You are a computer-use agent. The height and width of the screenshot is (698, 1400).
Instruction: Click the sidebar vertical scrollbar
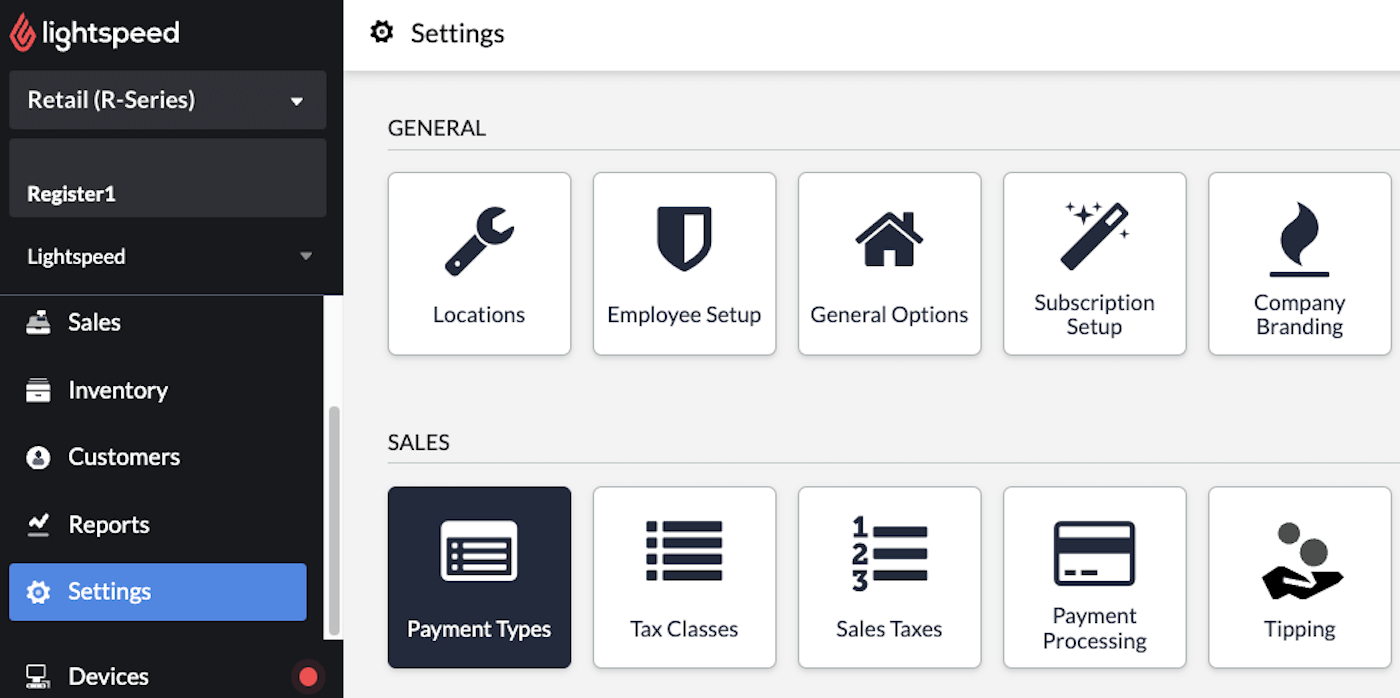coord(334,520)
